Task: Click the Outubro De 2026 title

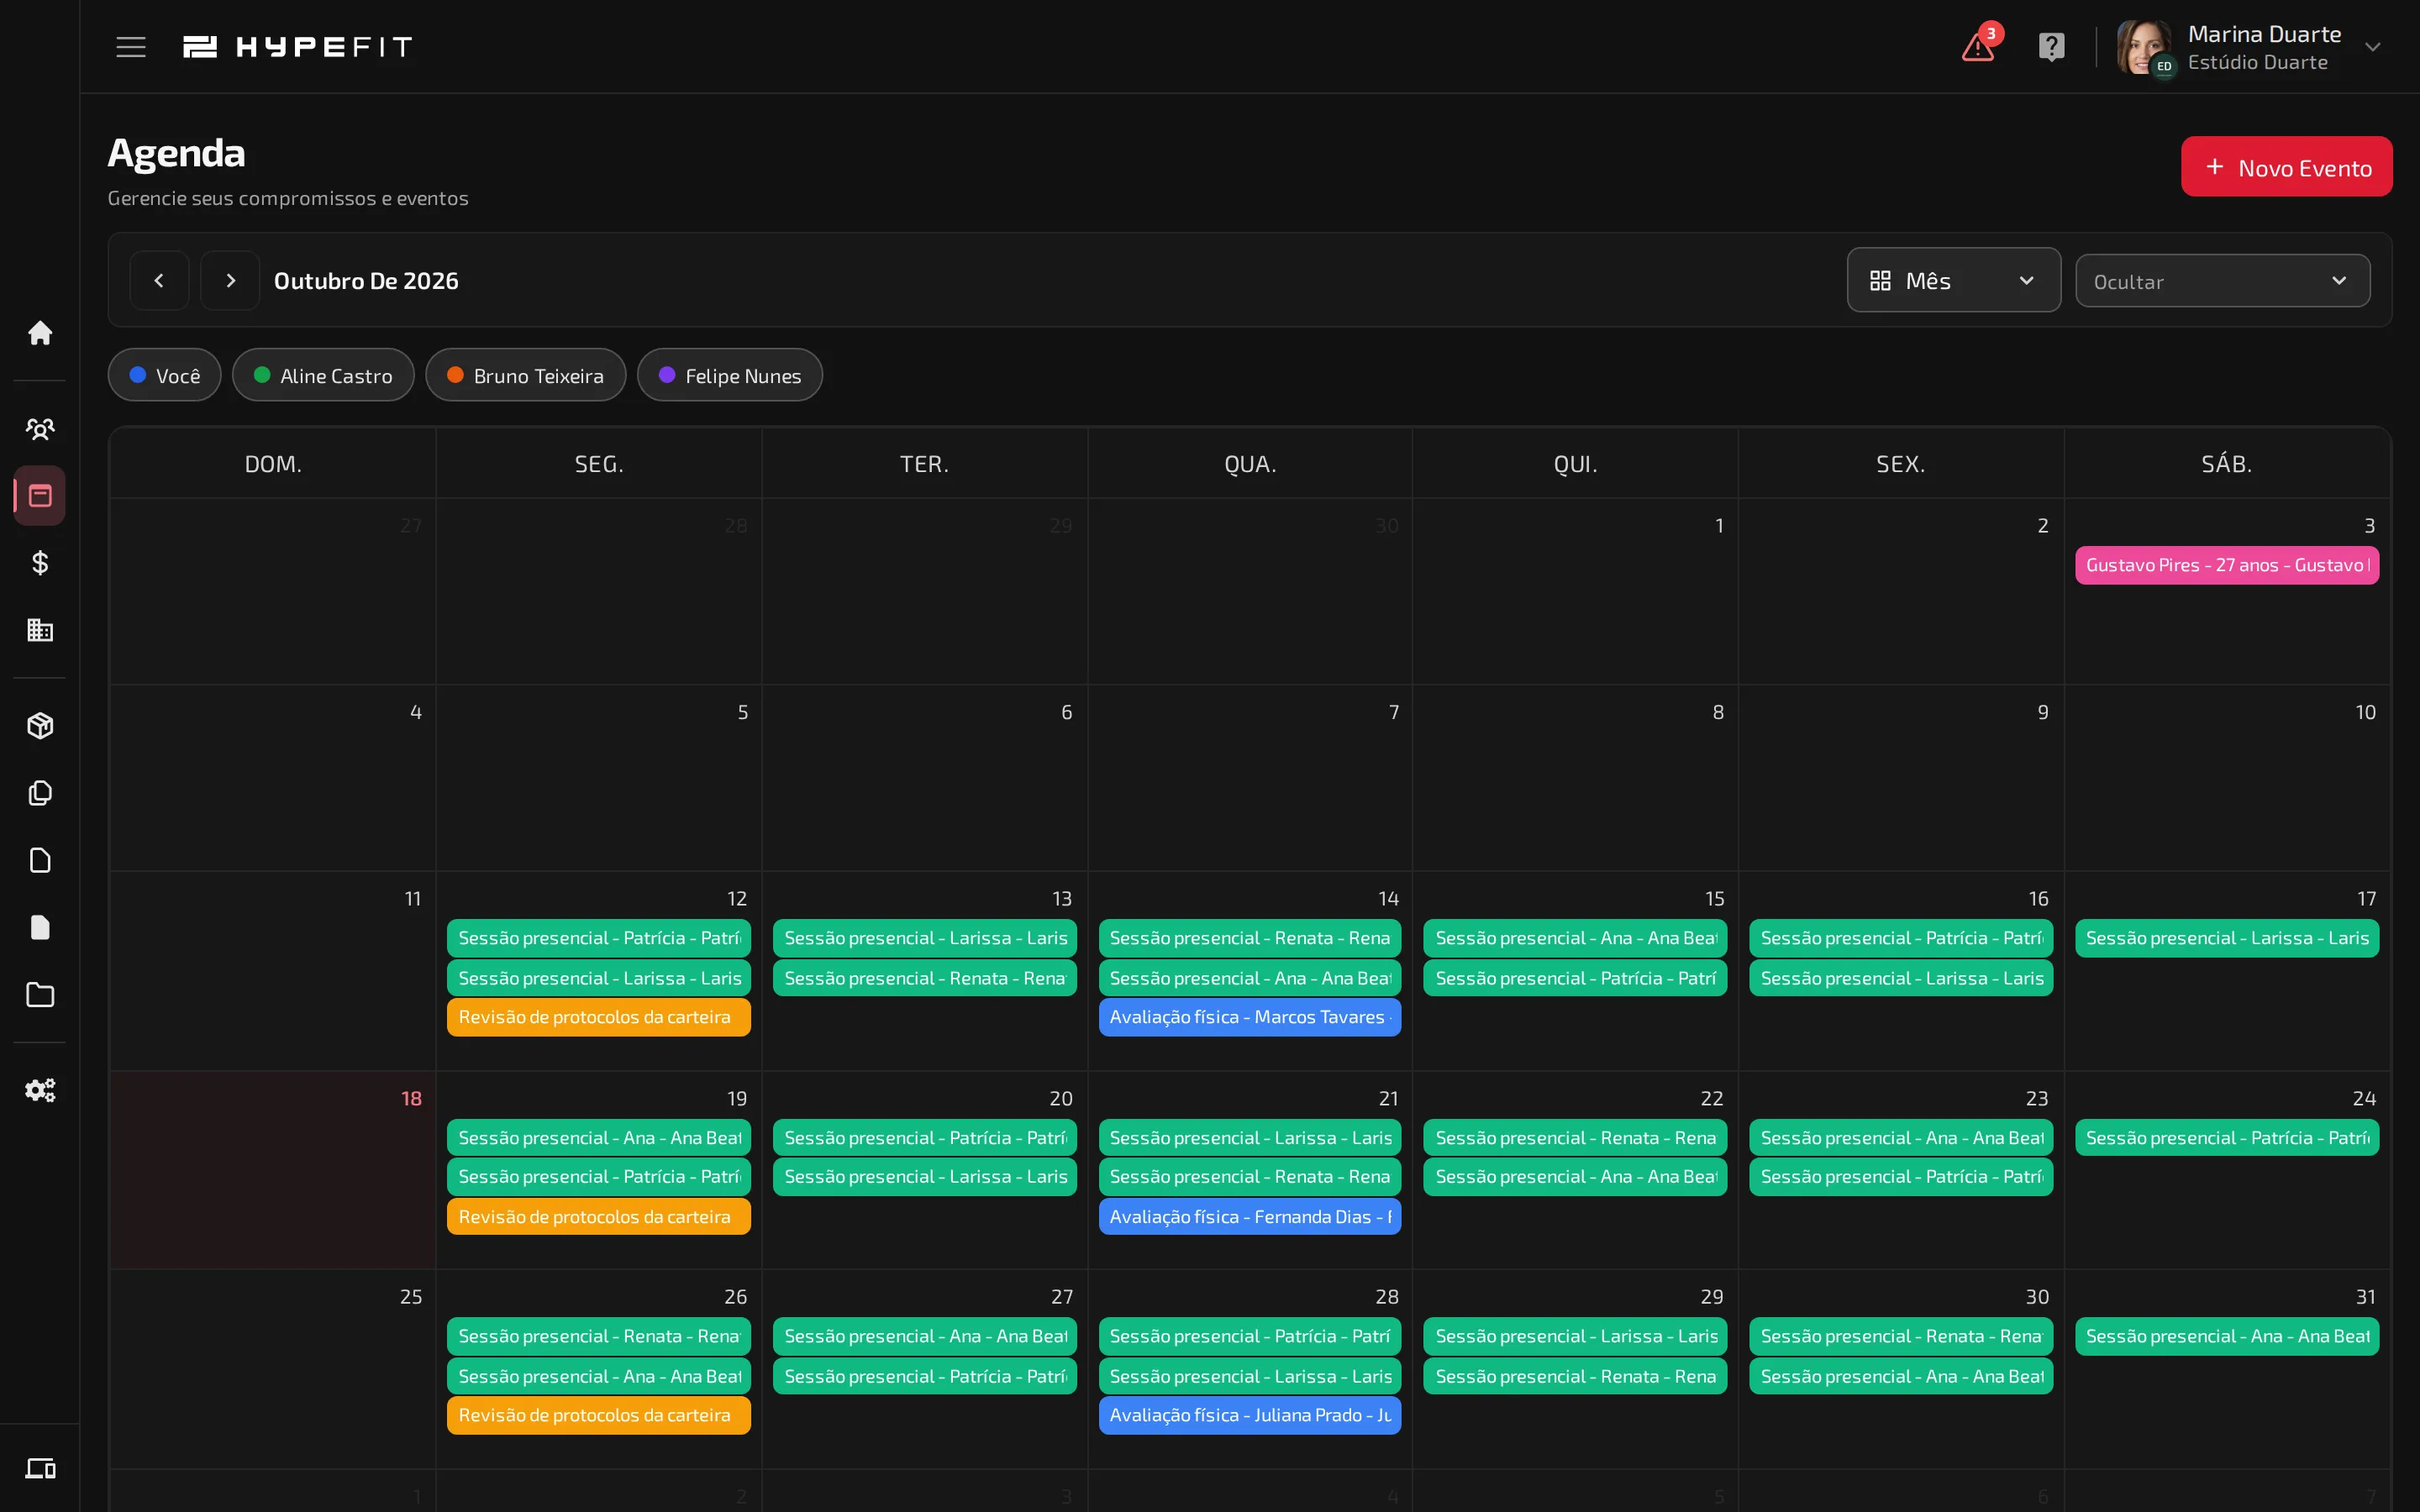Action: point(366,281)
